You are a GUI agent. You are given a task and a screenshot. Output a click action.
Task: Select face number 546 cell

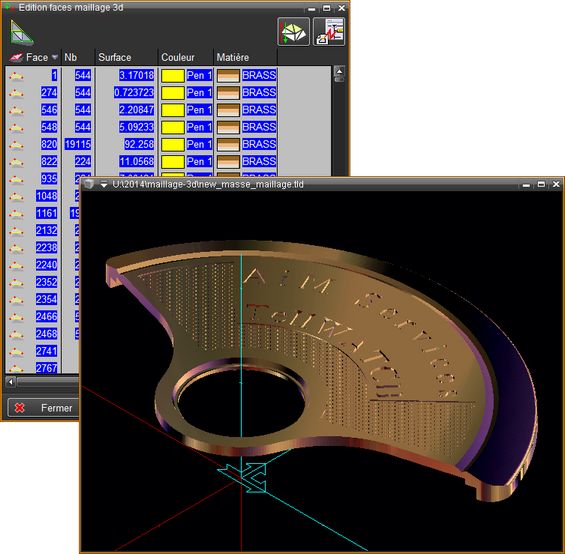[x=49, y=110]
